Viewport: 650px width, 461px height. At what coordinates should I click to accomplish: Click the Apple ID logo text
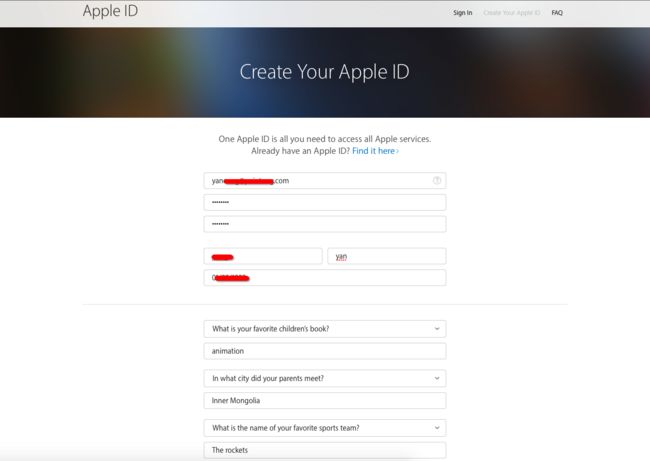pyautogui.click(x=110, y=11)
